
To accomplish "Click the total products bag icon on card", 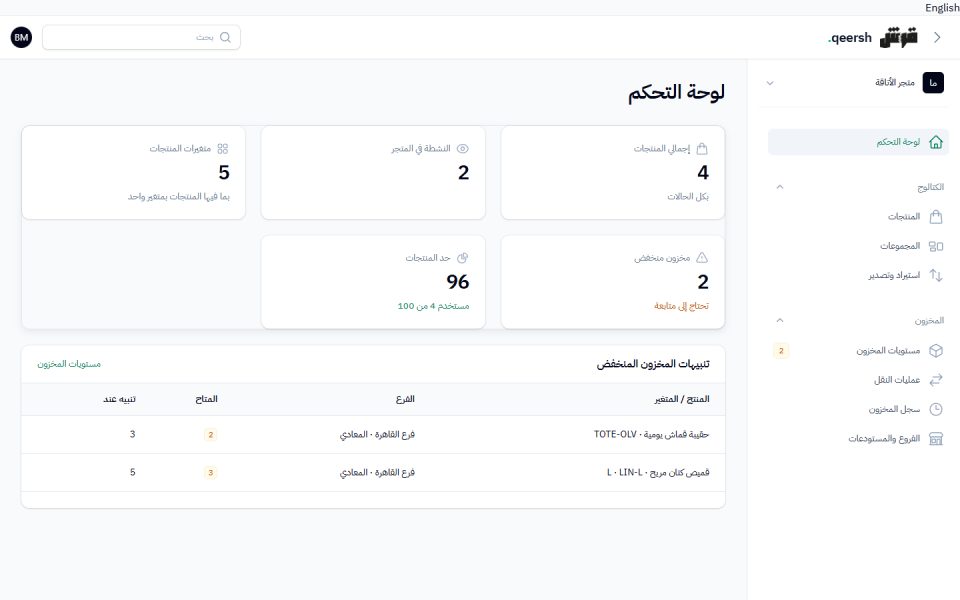I will (702, 149).
